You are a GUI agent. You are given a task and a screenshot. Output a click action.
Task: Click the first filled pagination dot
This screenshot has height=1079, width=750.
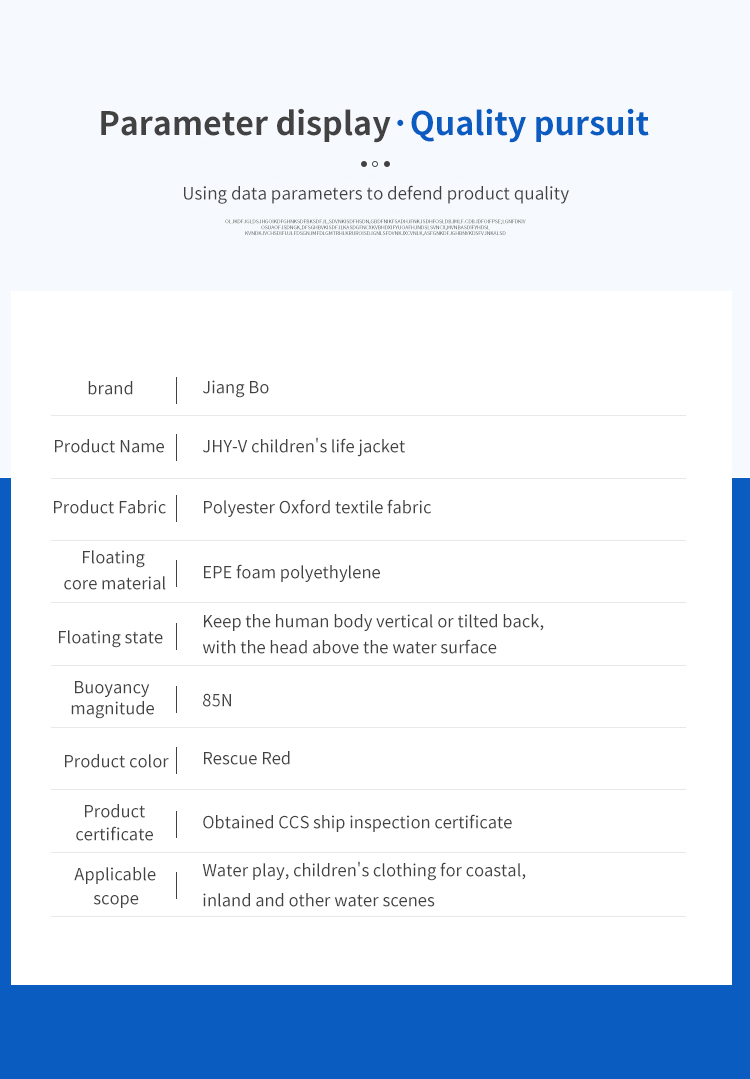coord(364,164)
